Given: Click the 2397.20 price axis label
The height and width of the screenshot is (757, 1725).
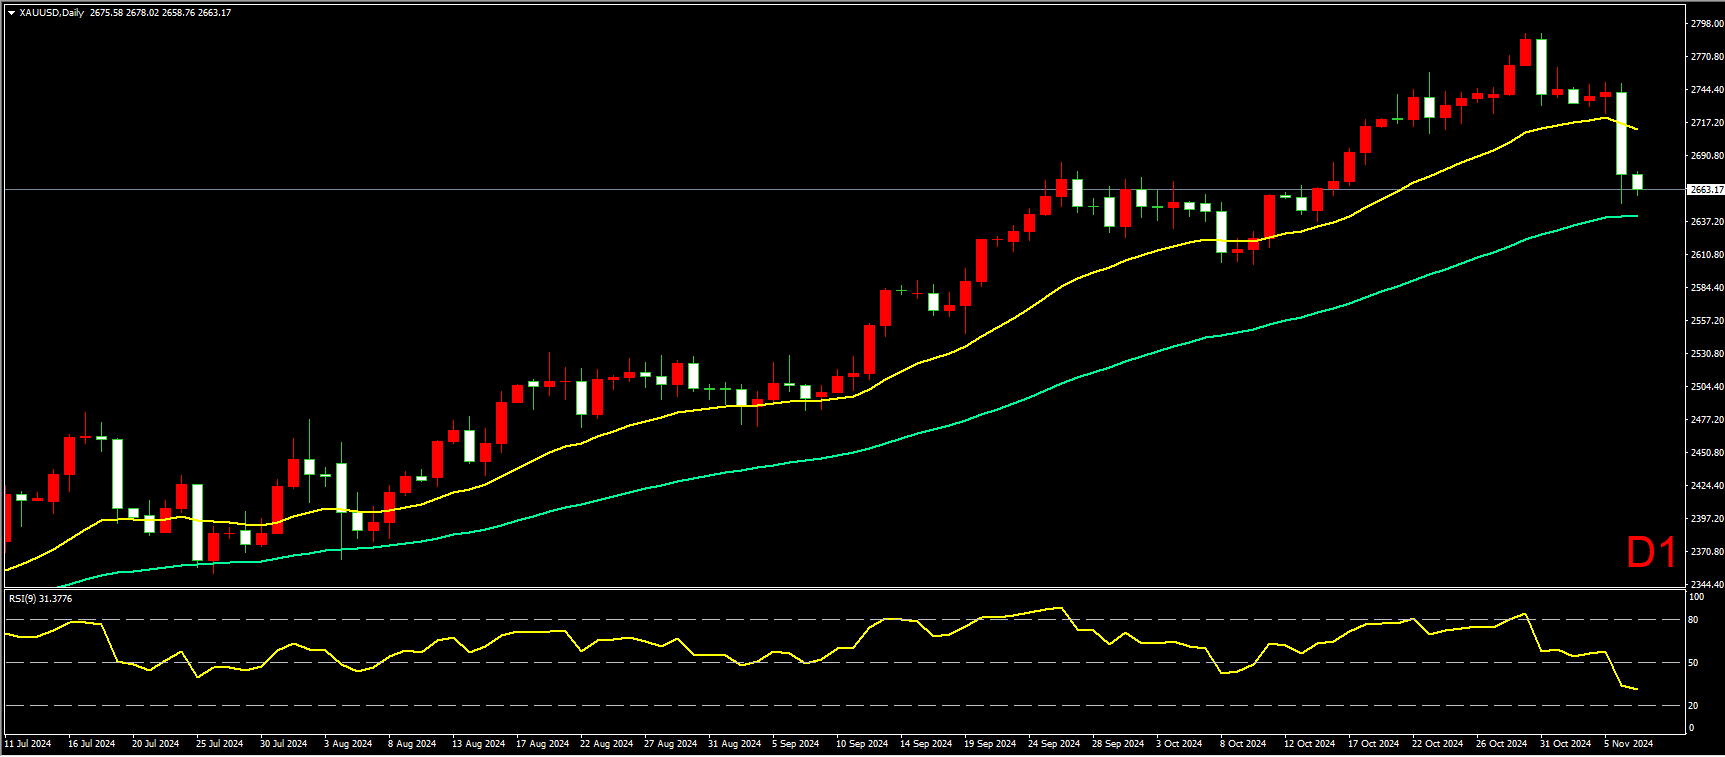Looking at the screenshot, I should point(1707,519).
